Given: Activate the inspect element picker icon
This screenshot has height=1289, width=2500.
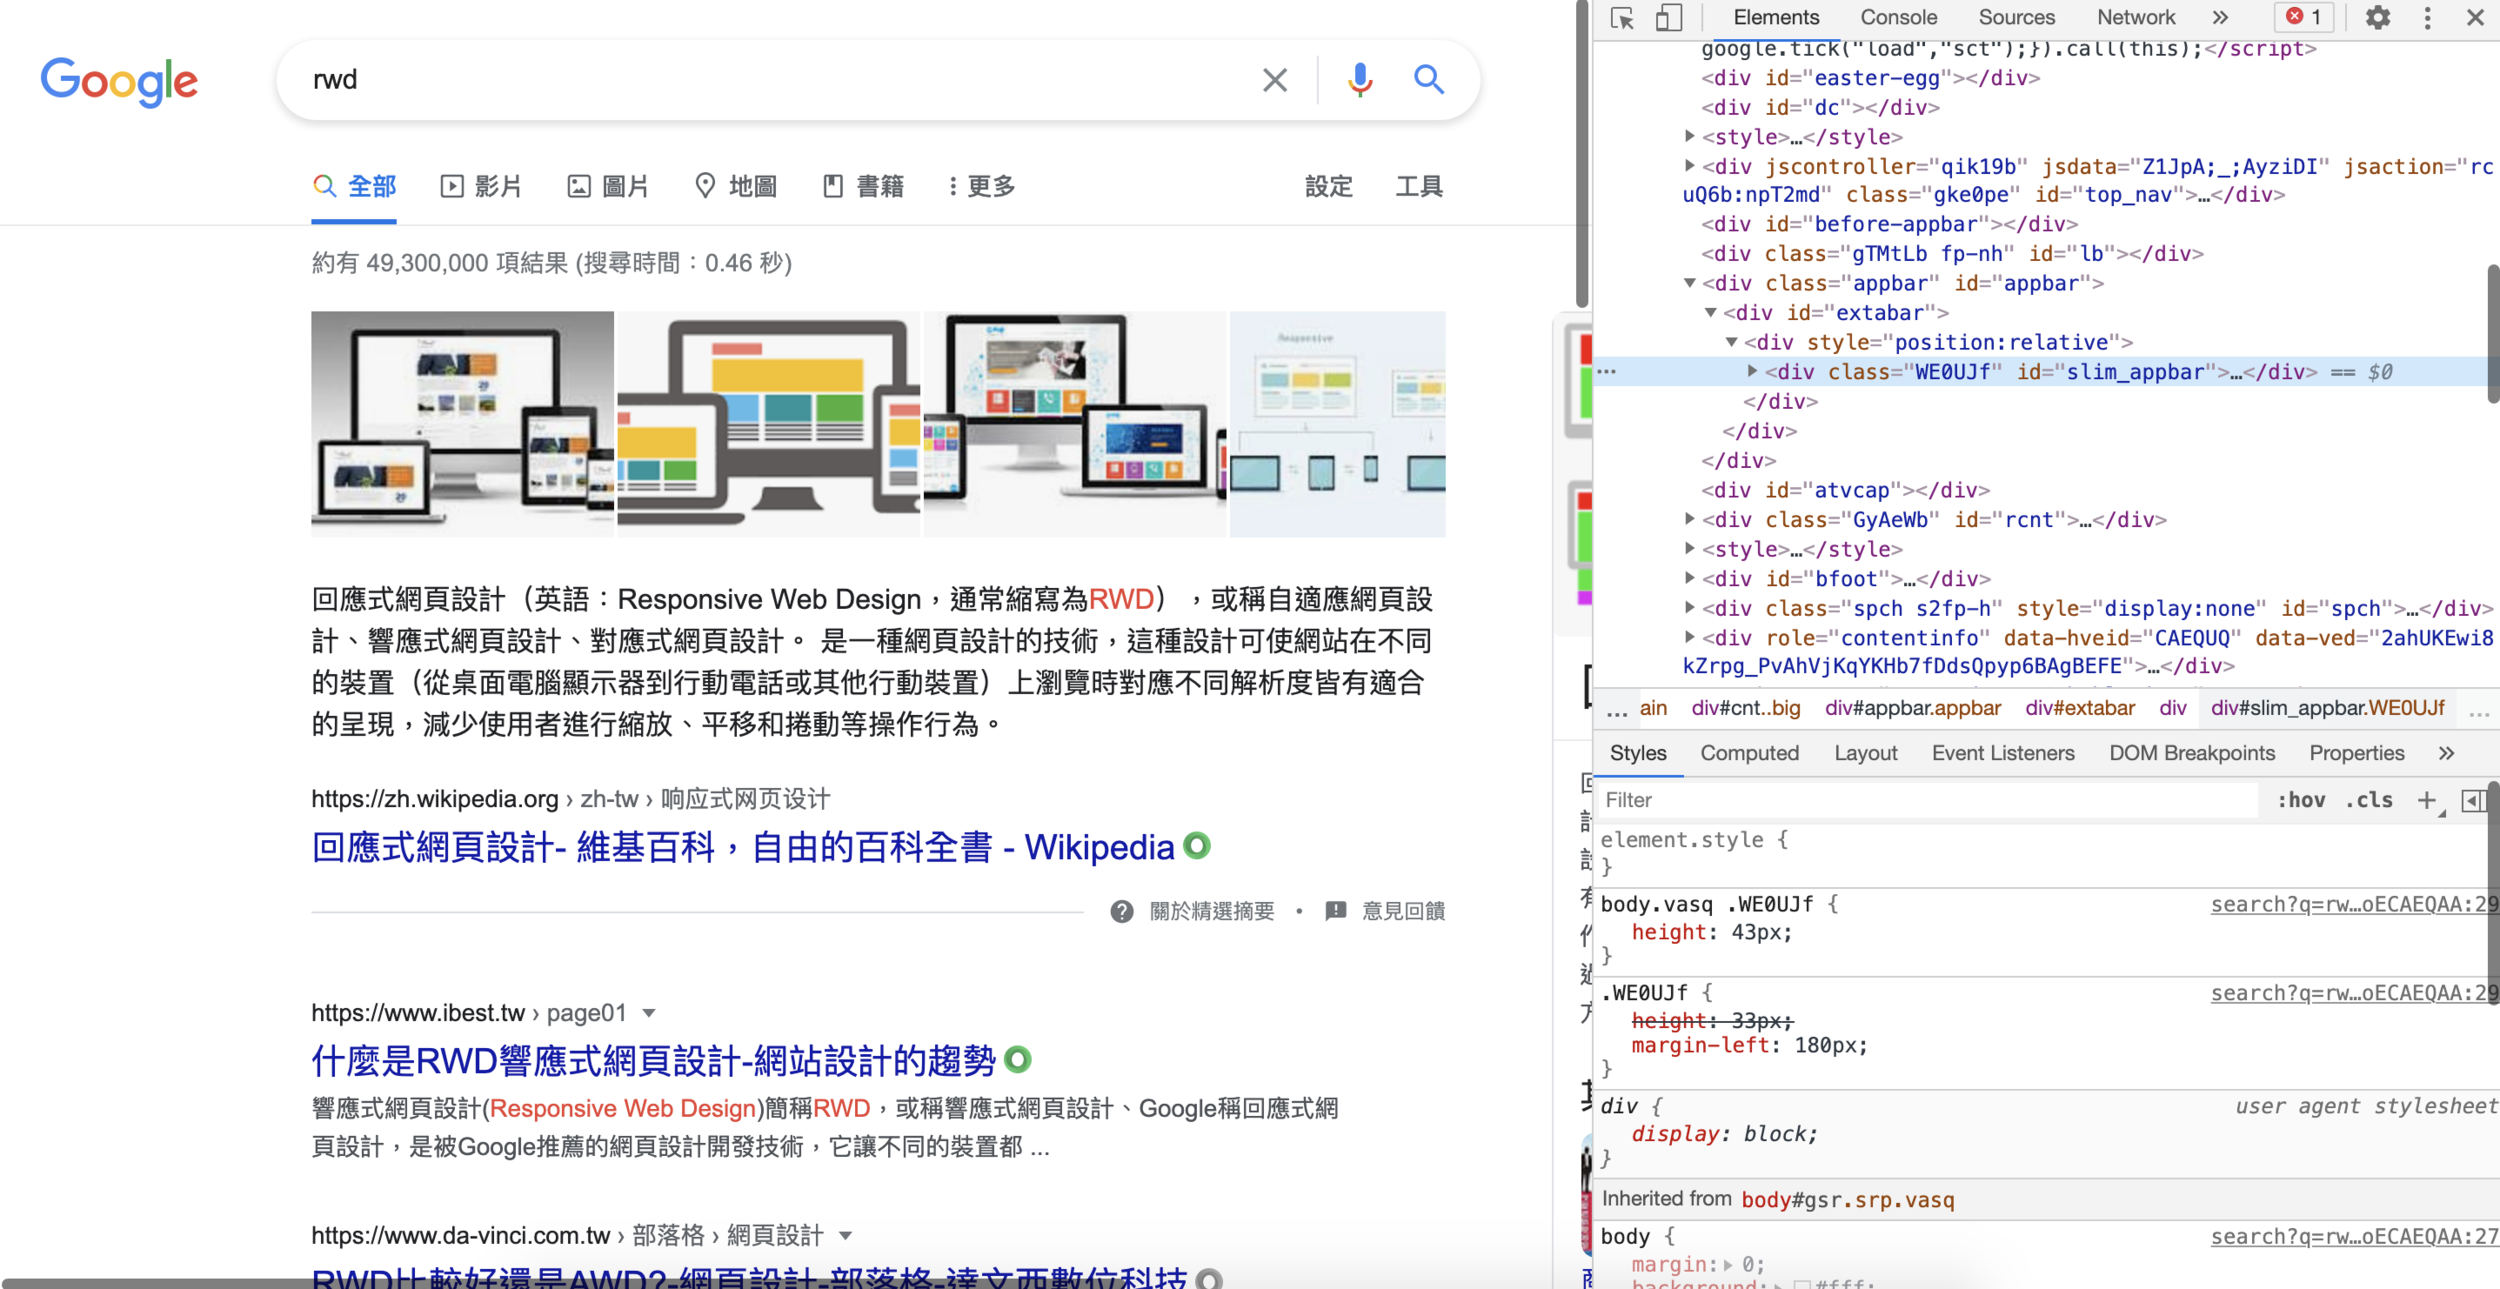Looking at the screenshot, I should pos(1622,18).
